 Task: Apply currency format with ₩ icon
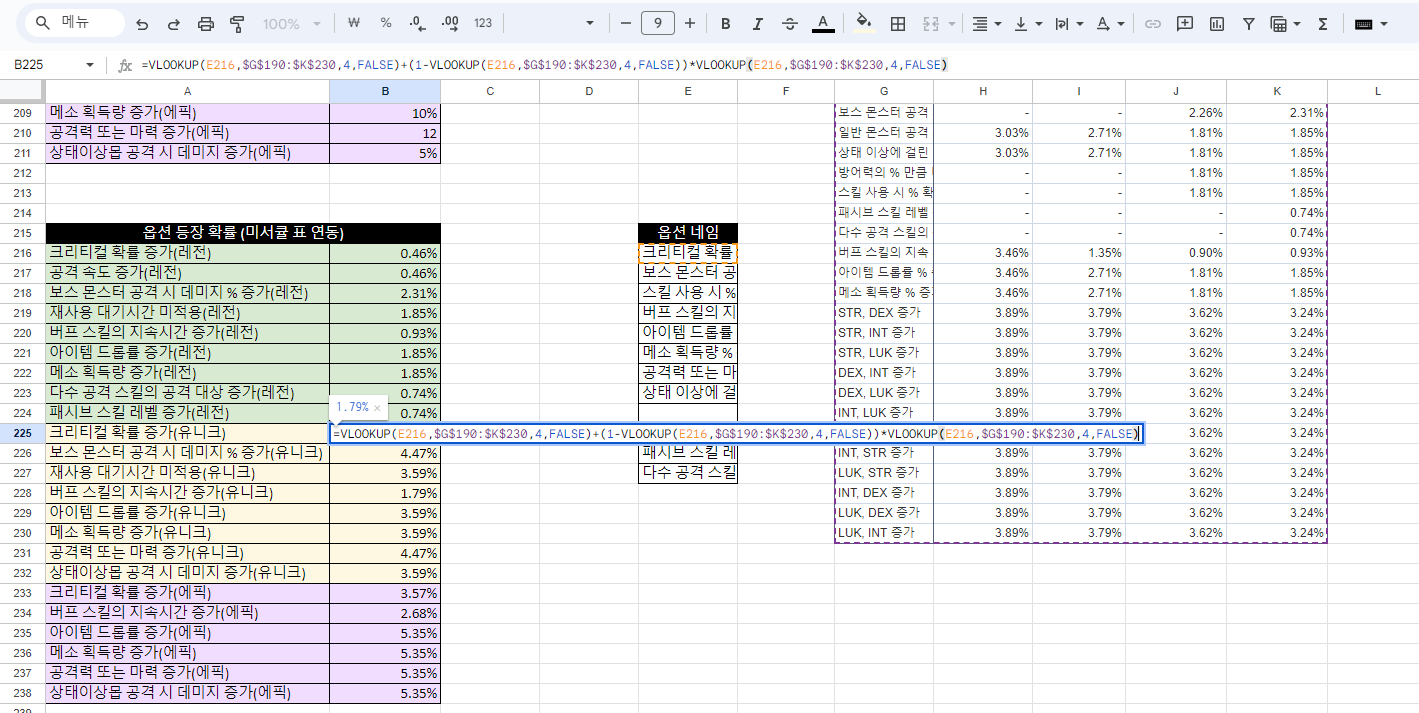(354, 23)
